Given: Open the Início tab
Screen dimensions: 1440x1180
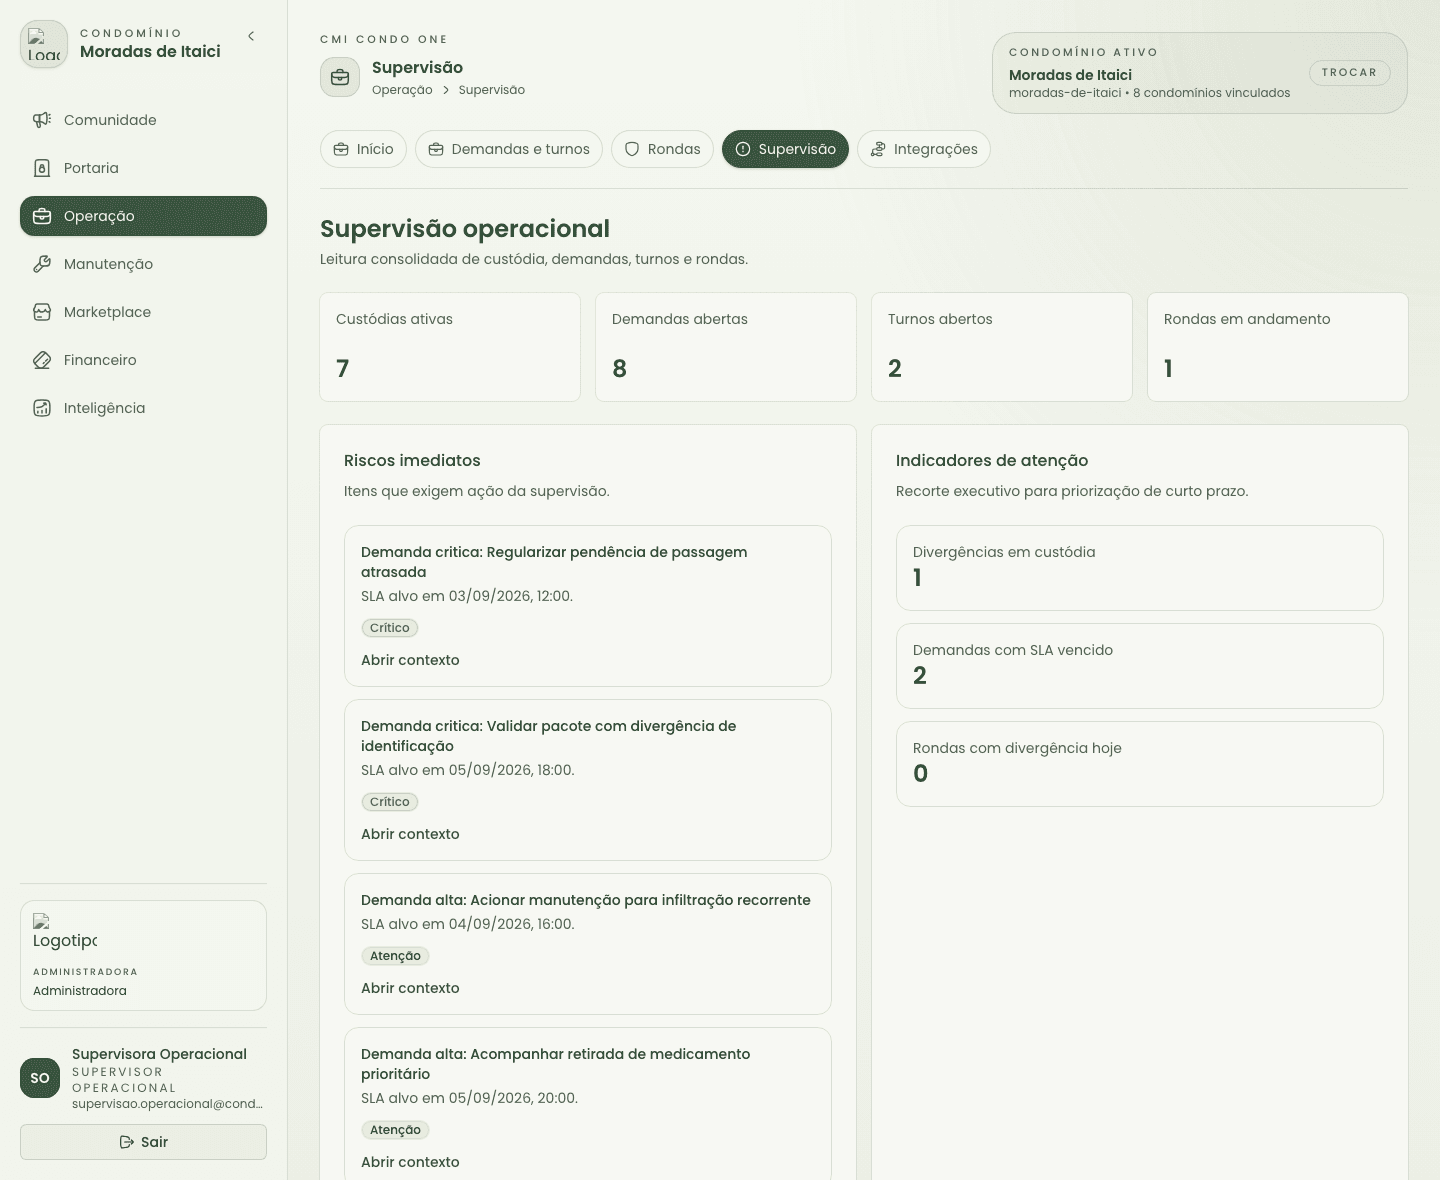Looking at the screenshot, I should (363, 149).
